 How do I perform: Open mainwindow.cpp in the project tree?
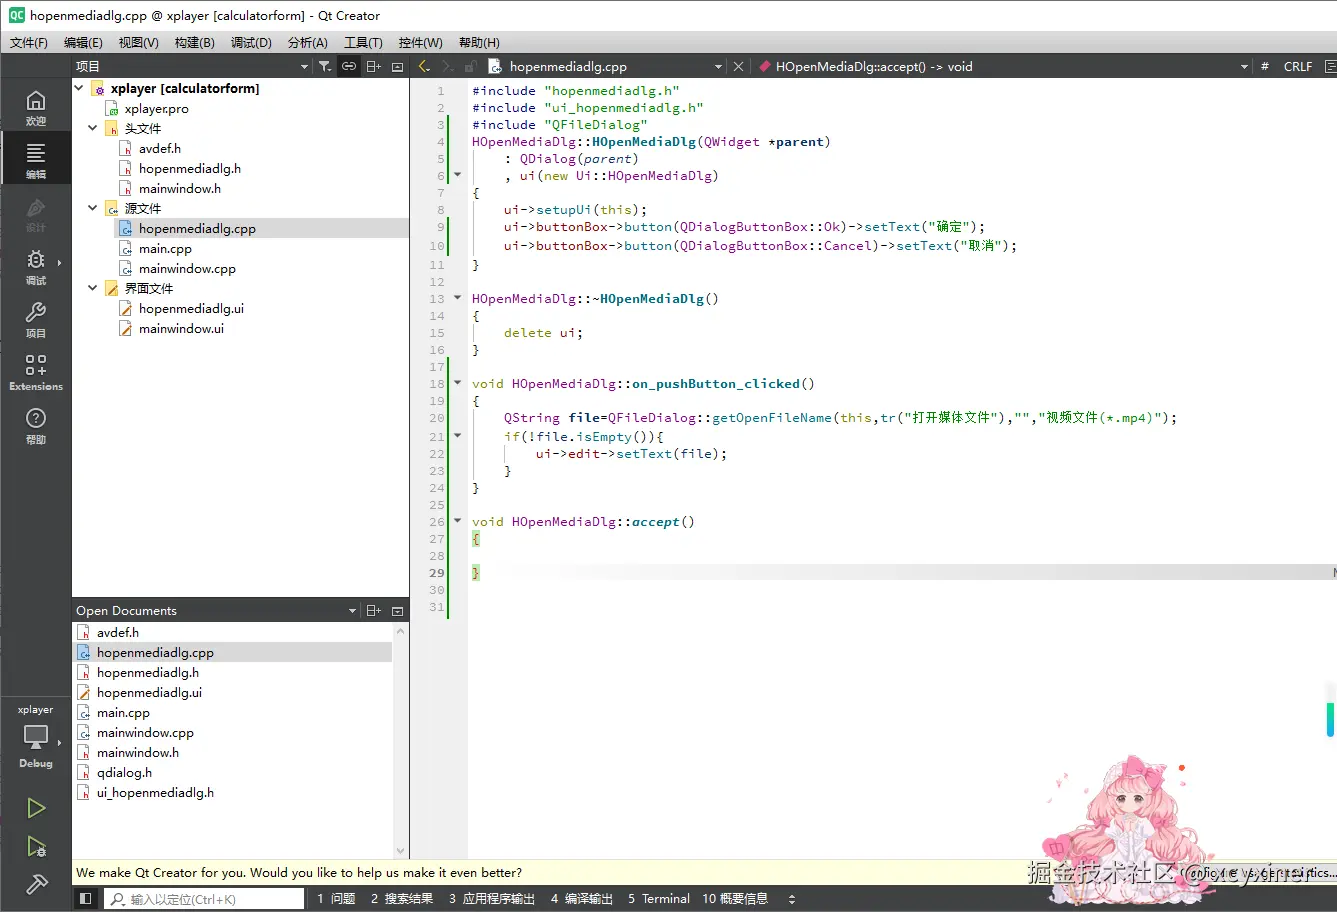187,268
